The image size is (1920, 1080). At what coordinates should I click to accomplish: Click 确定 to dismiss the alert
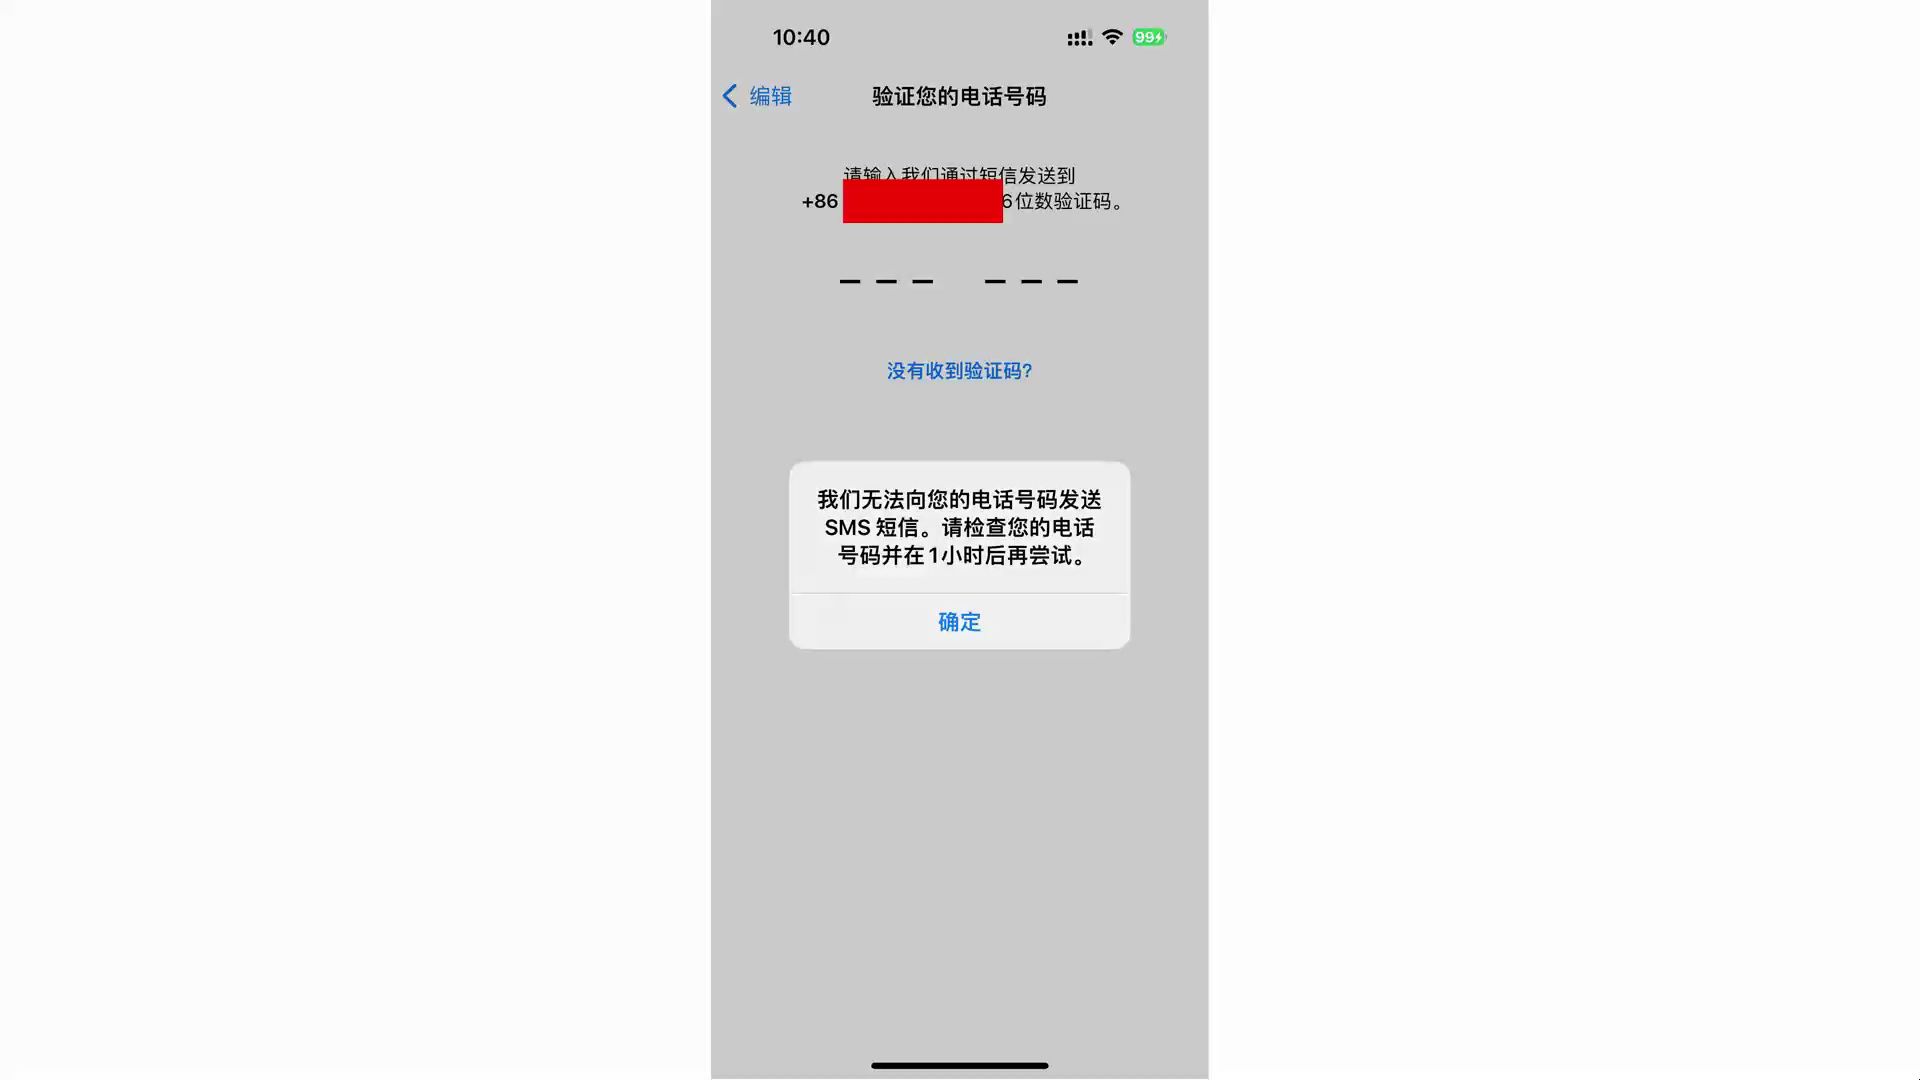click(959, 621)
